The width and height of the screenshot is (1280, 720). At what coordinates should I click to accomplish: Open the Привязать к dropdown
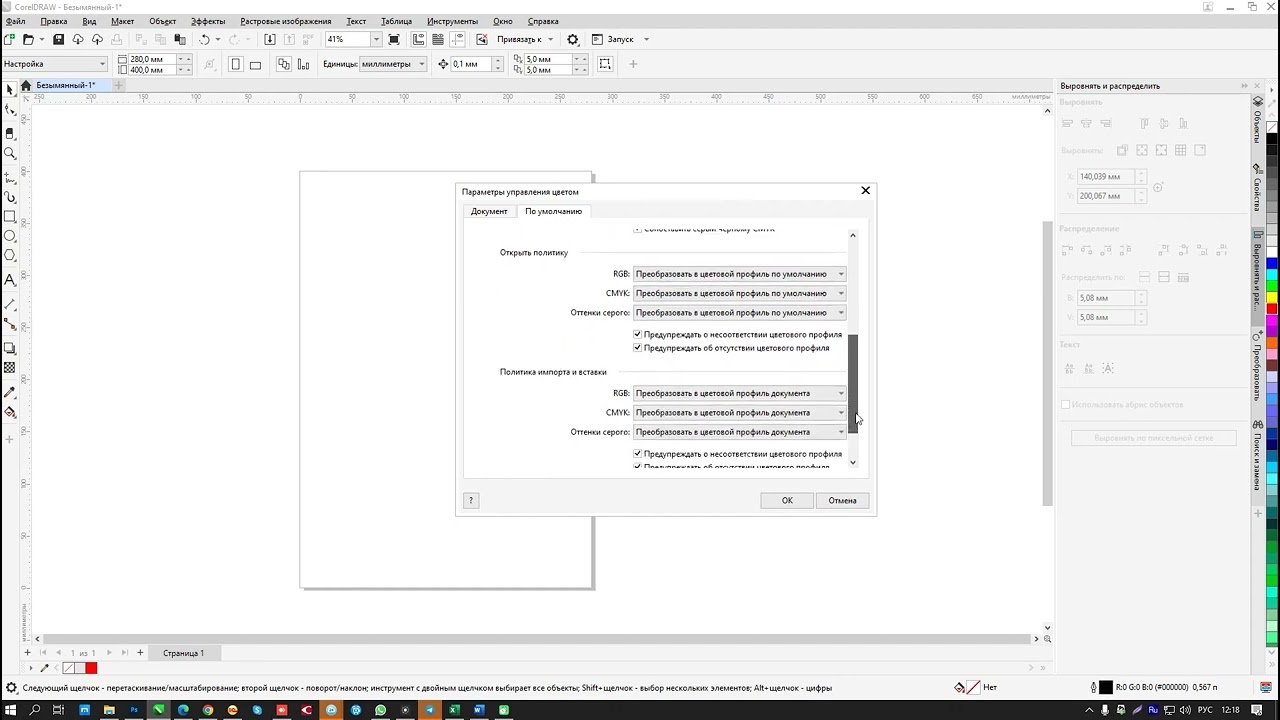[x=524, y=39]
